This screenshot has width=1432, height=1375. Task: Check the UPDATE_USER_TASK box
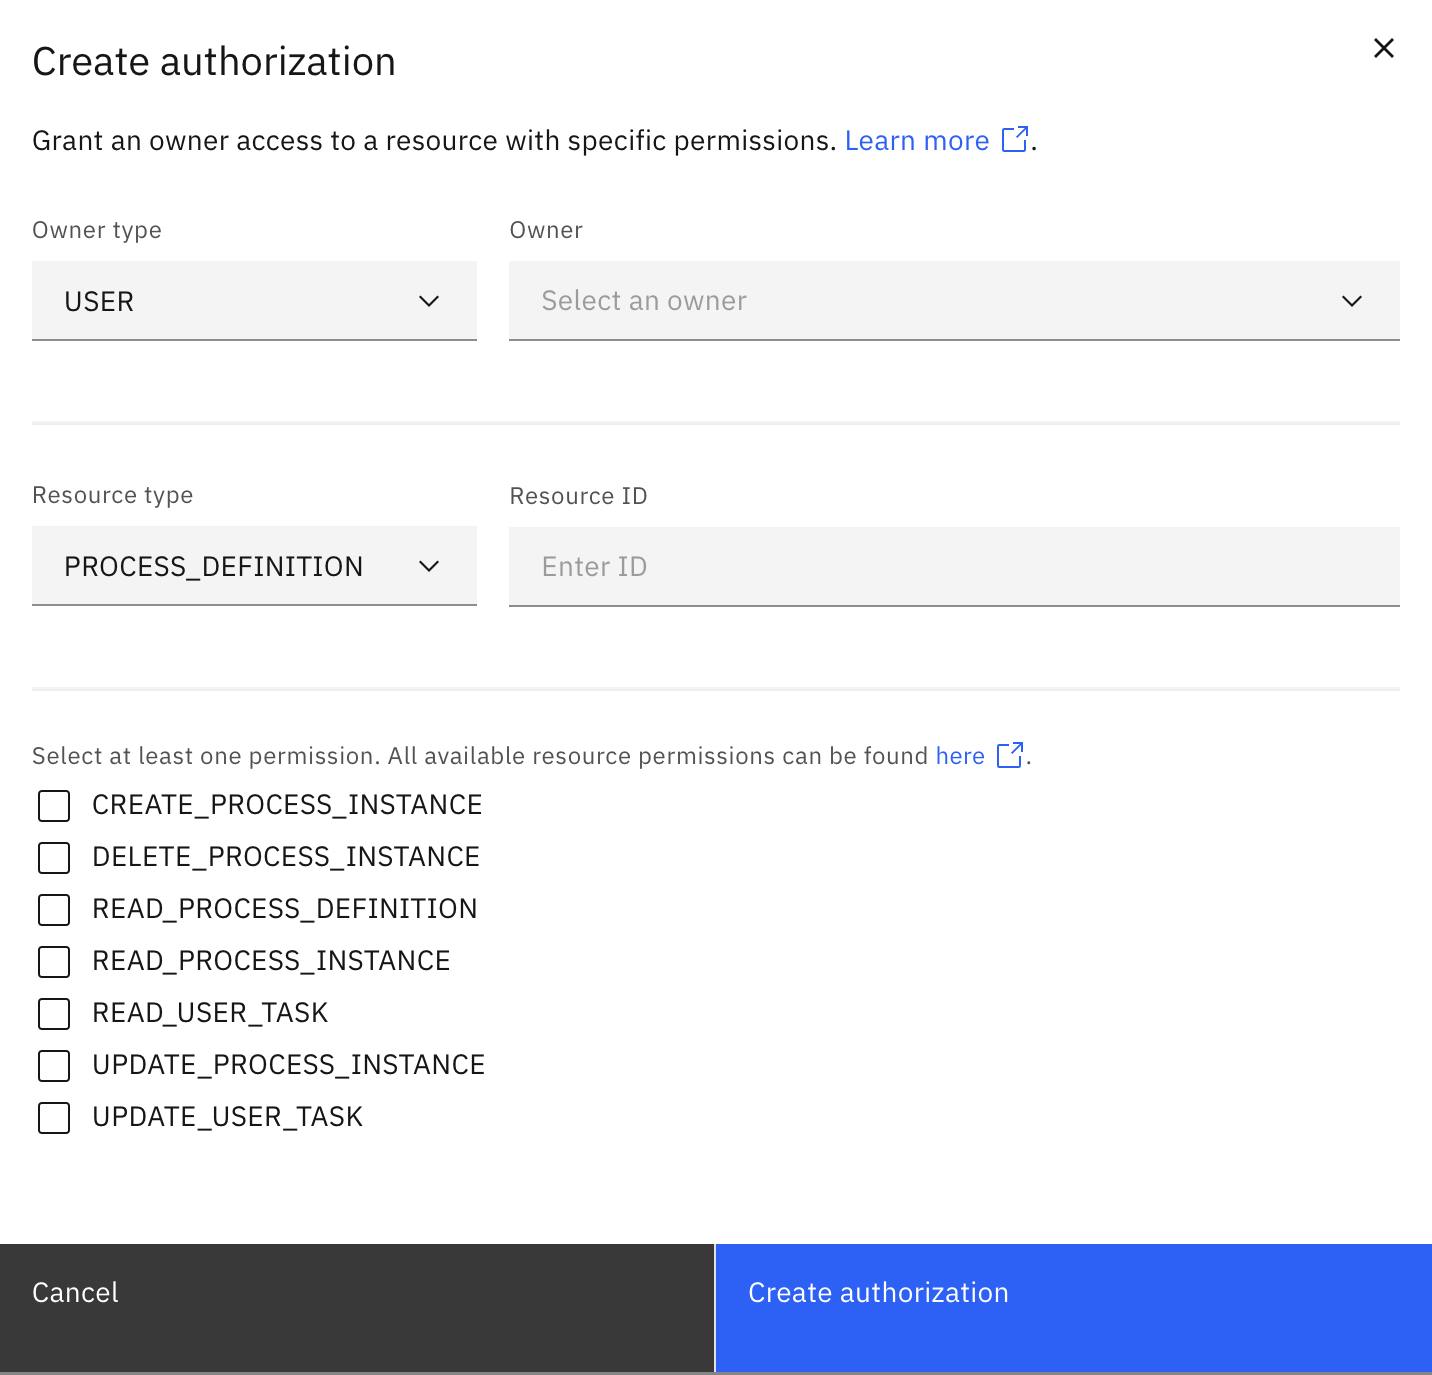click(54, 1118)
